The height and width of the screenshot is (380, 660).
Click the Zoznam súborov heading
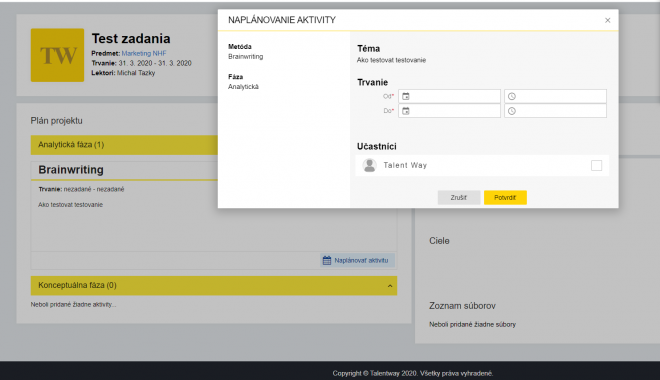tap(462, 306)
